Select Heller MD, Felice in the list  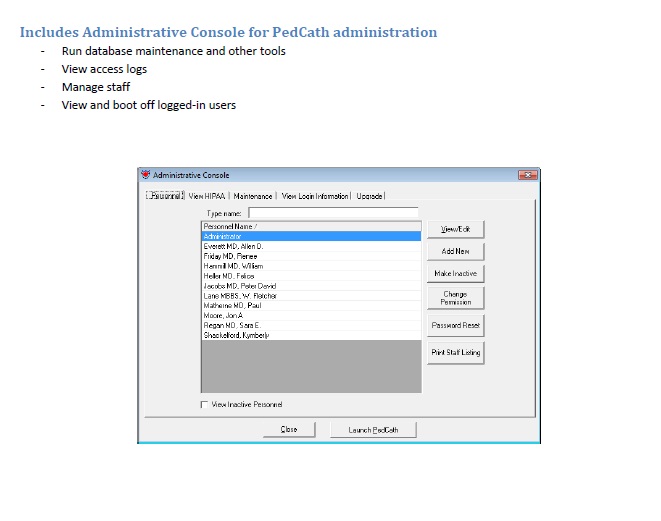(312, 276)
